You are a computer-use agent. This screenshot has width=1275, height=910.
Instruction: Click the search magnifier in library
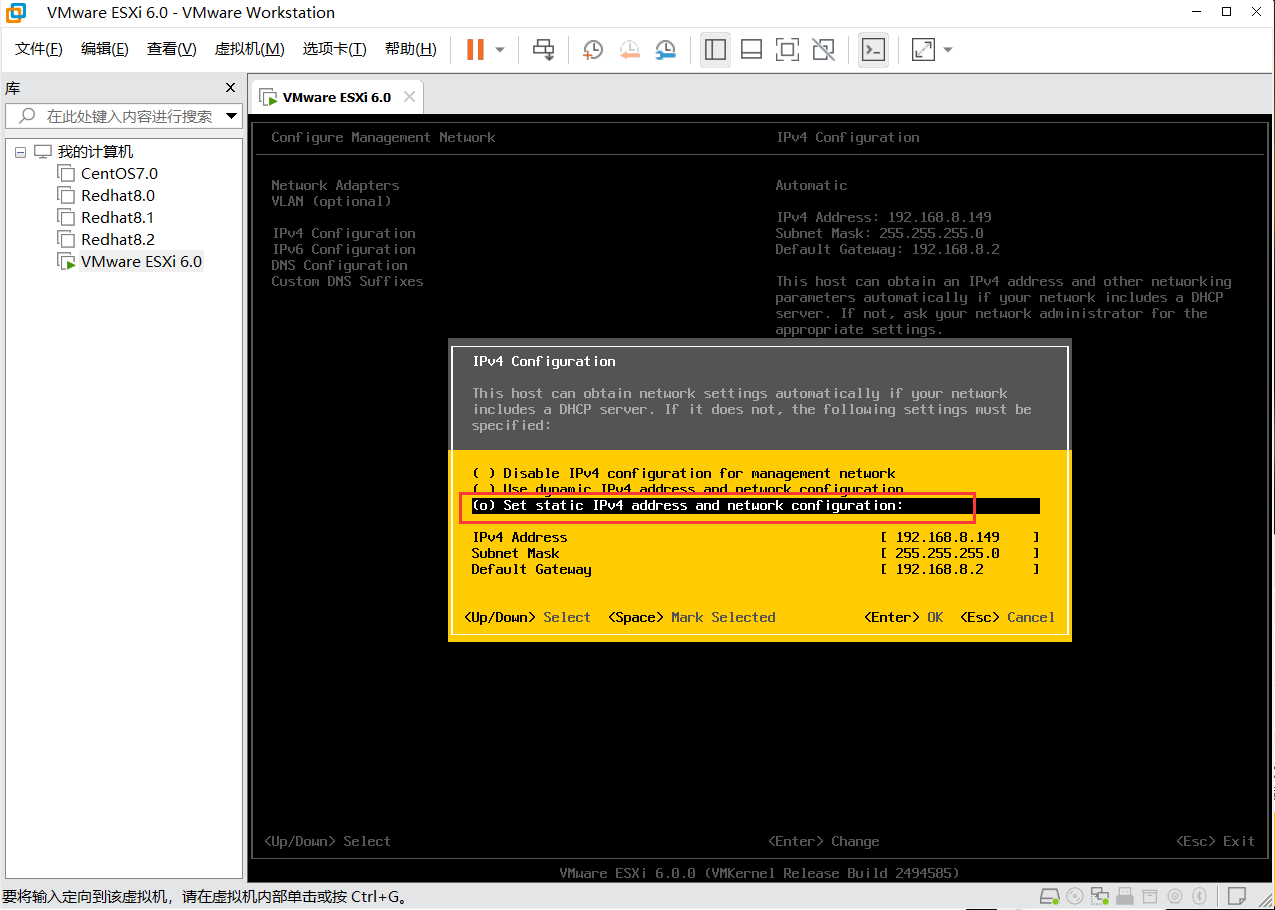(x=27, y=116)
